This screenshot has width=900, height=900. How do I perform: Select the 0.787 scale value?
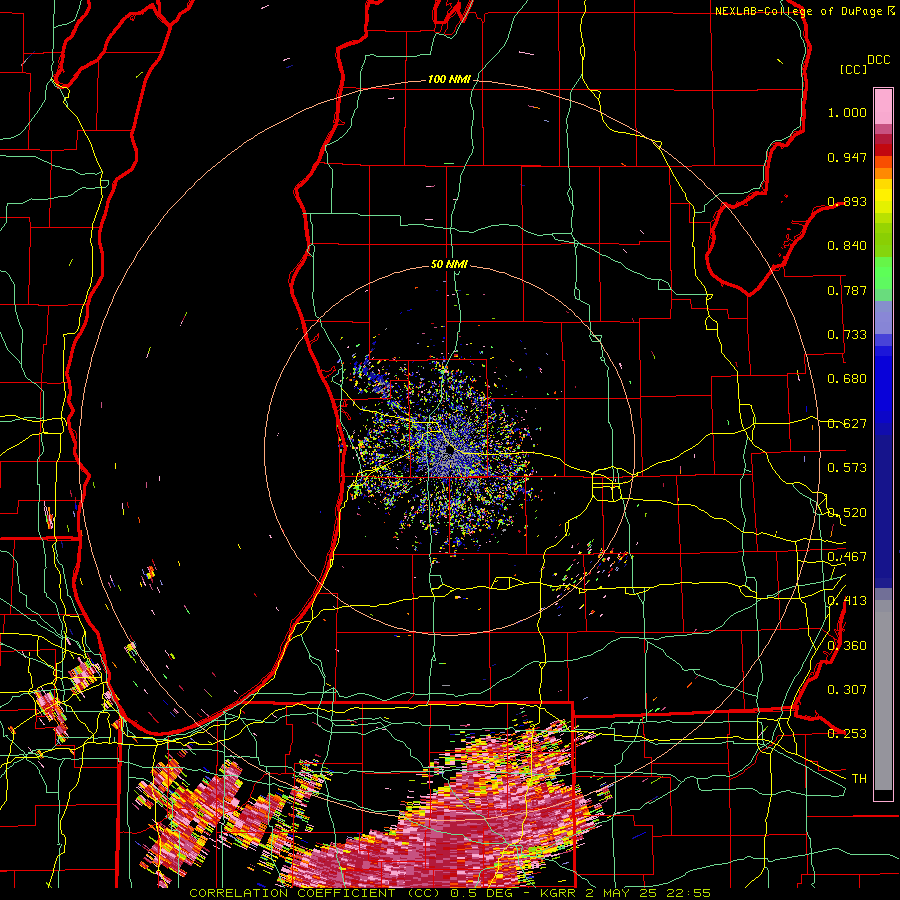[847, 290]
